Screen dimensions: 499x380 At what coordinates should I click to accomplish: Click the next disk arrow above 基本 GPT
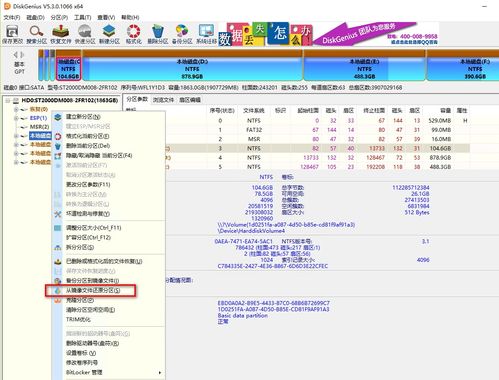(22, 55)
